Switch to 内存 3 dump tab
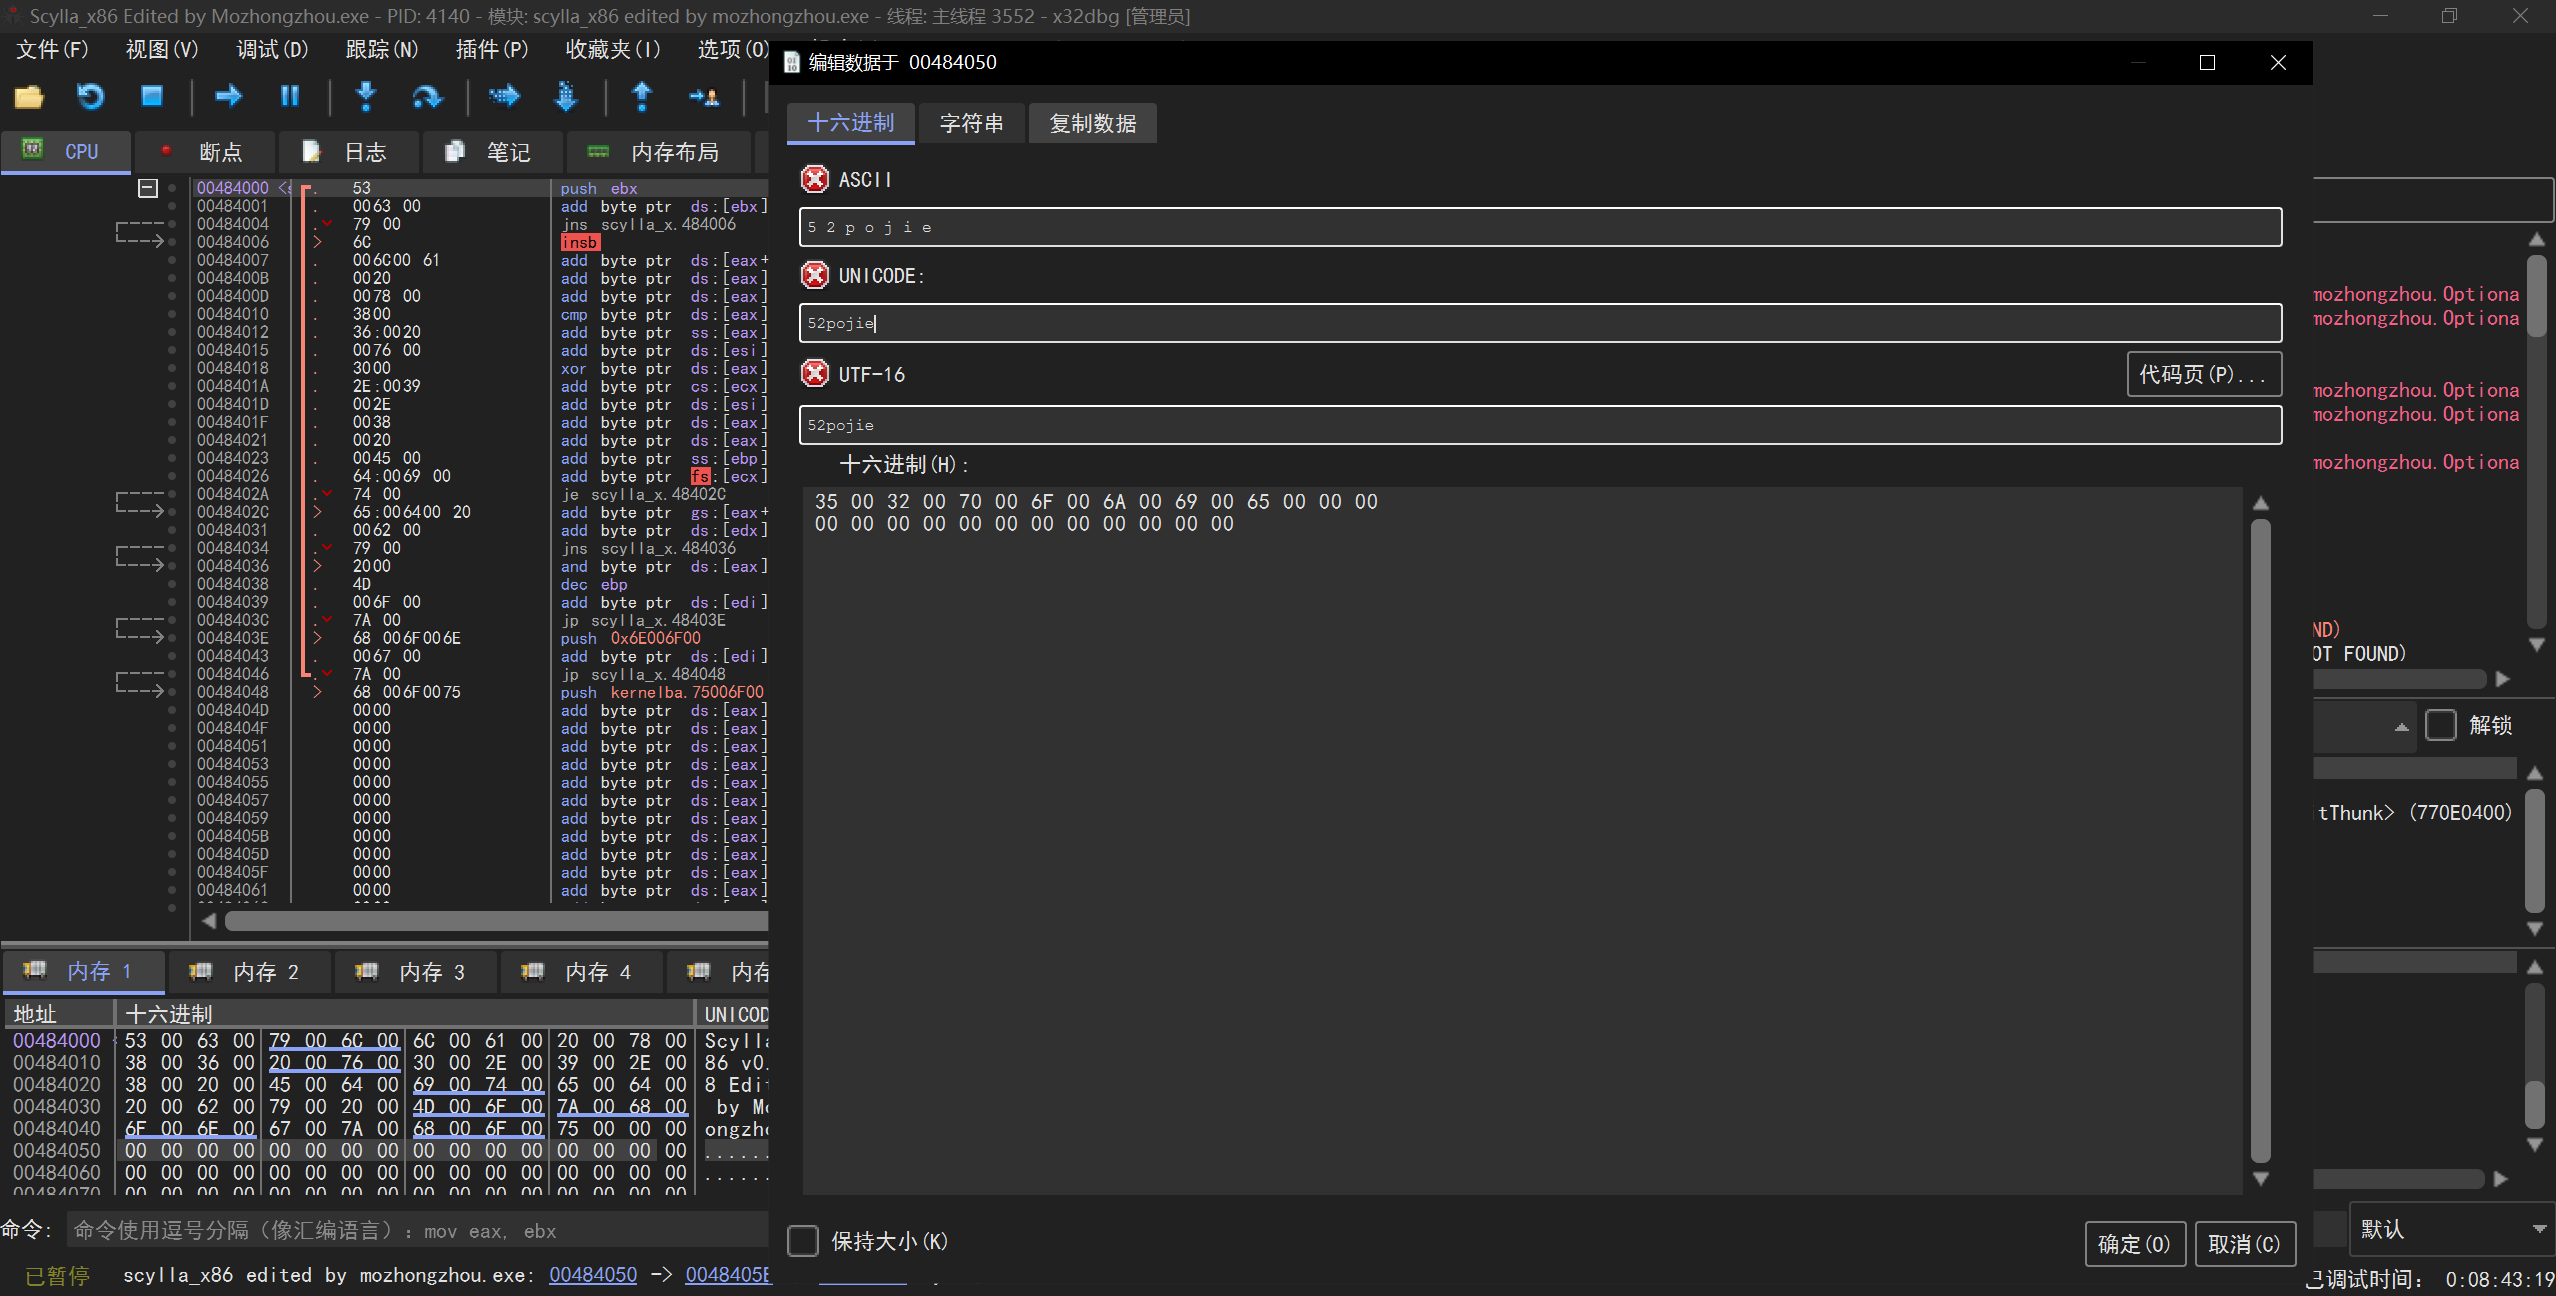Image resolution: width=2556 pixels, height=1296 pixels. pyautogui.click(x=416, y=972)
